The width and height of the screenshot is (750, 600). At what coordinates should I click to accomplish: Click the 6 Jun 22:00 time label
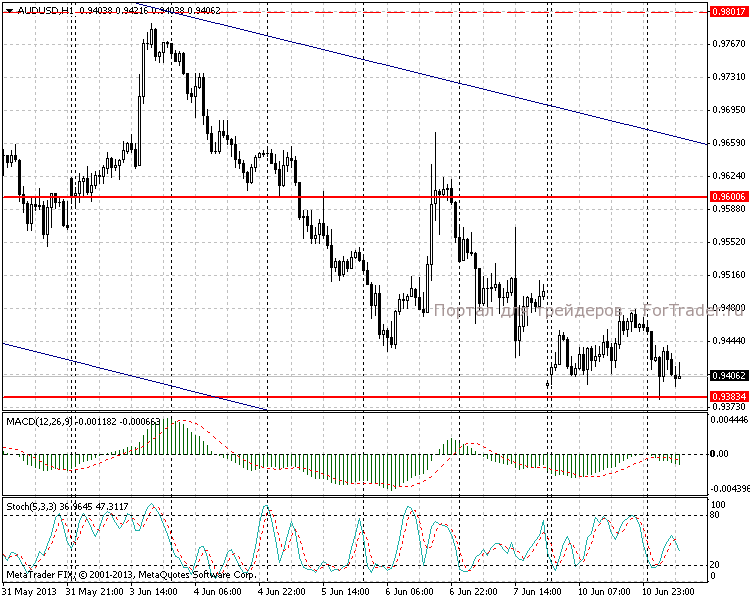[x=474, y=592]
